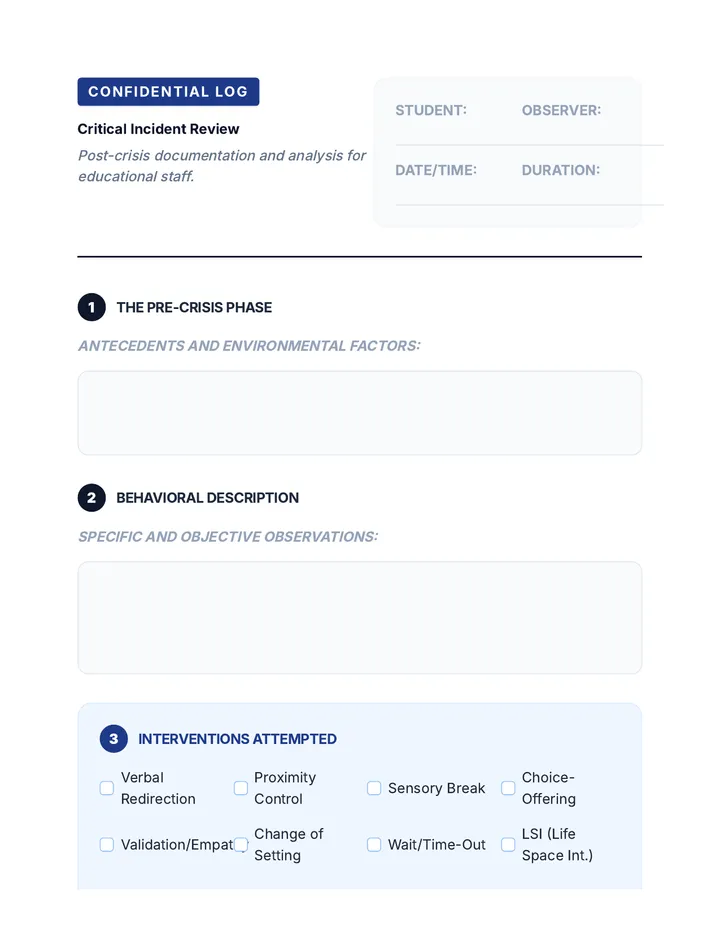
Task: Enable the Proximity Control checkbox
Action: click(241, 788)
